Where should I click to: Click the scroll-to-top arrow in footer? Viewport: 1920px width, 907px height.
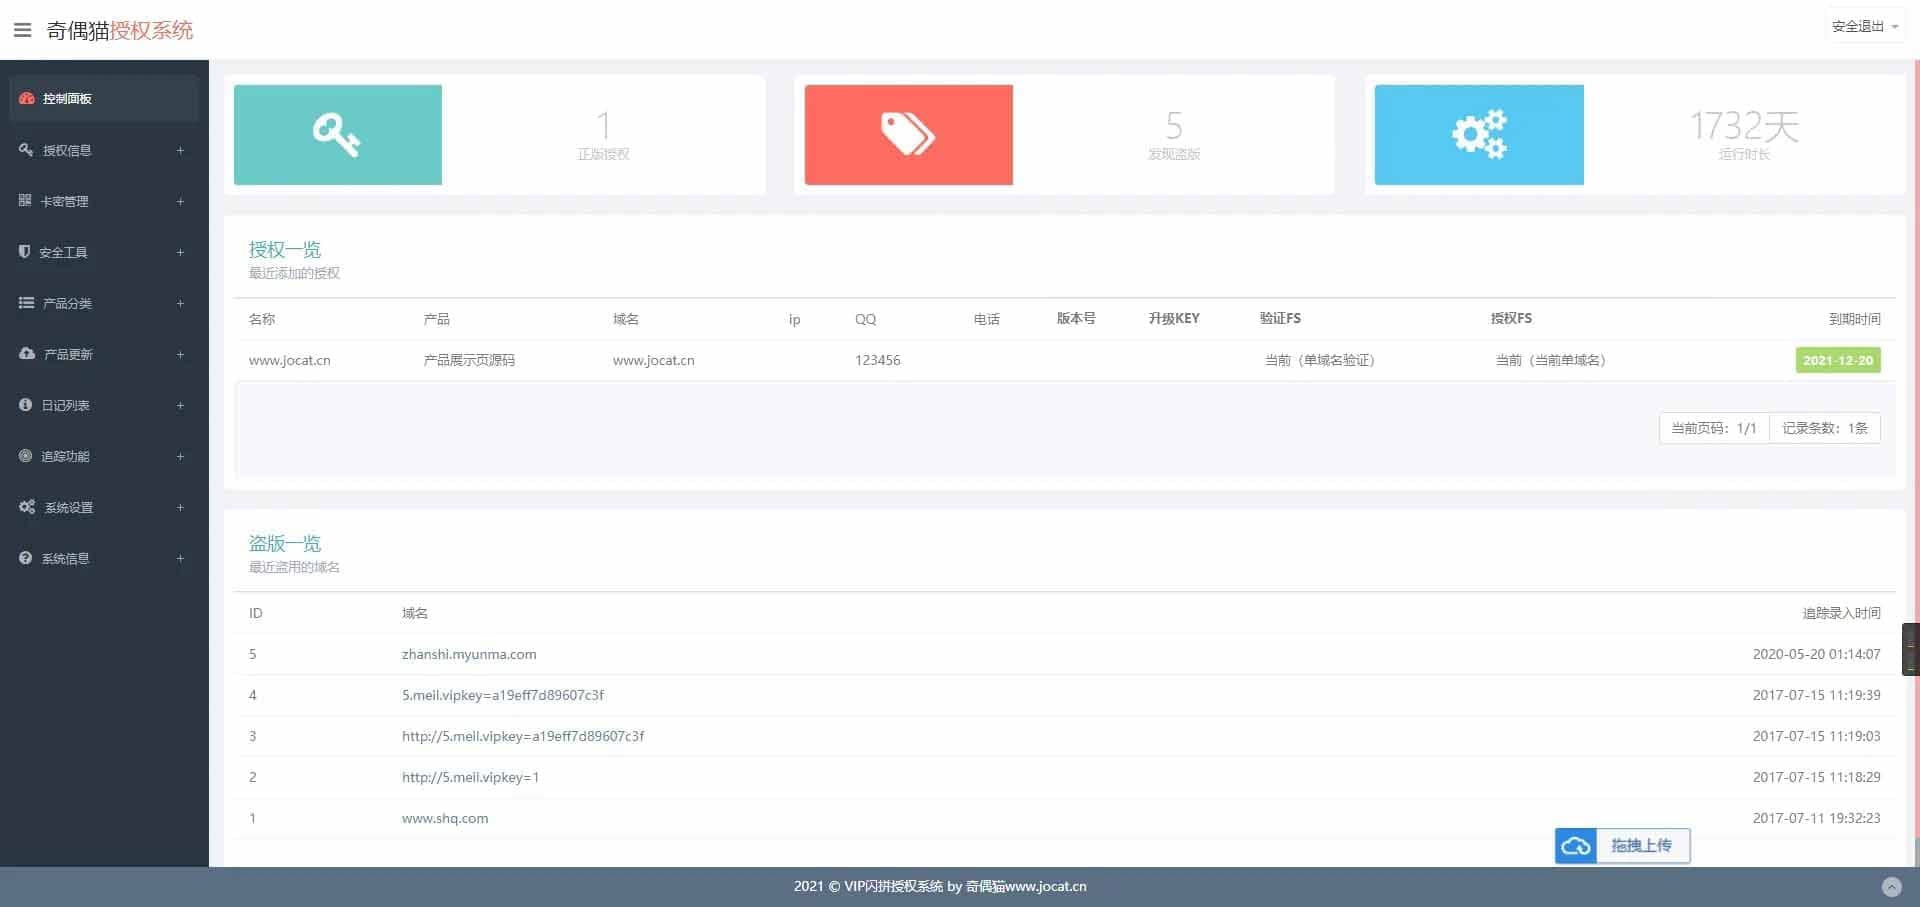(x=1891, y=886)
